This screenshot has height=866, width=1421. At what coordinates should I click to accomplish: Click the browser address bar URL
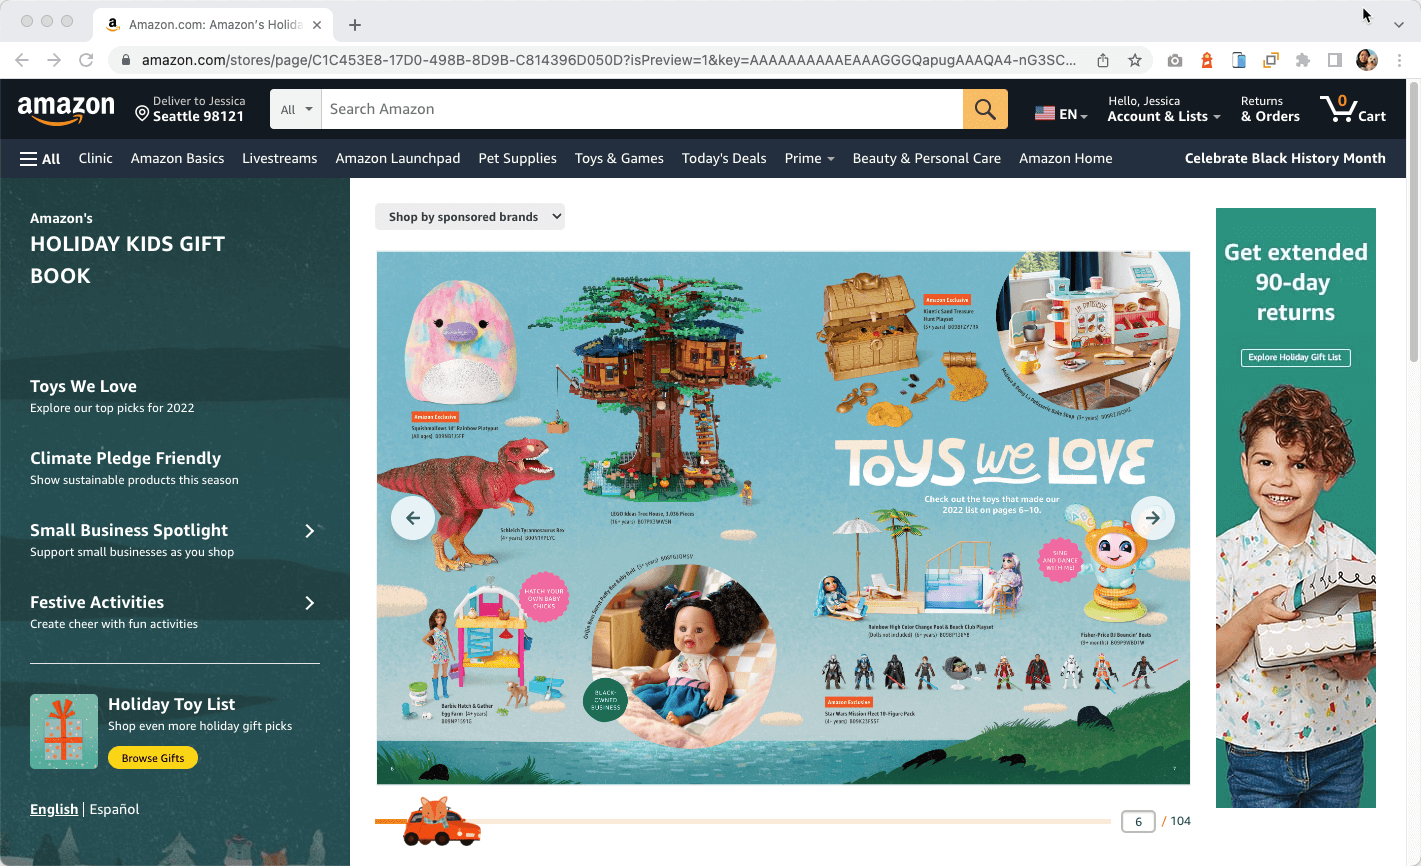click(x=608, y=60)
